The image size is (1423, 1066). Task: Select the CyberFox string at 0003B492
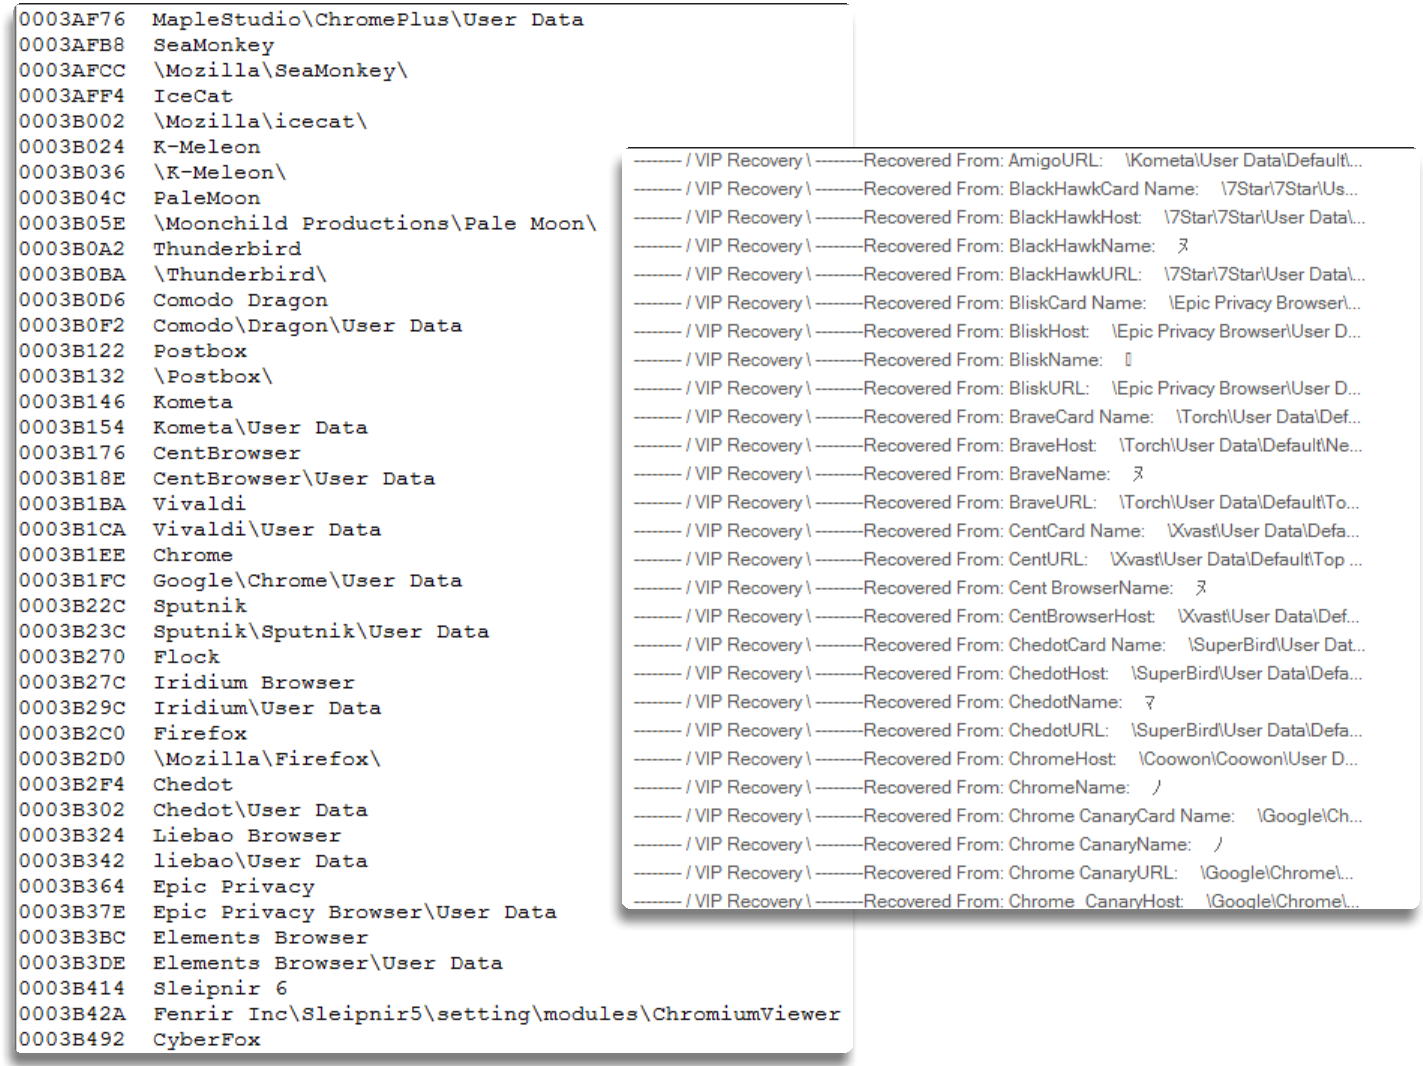click(x=206, y=1039)
